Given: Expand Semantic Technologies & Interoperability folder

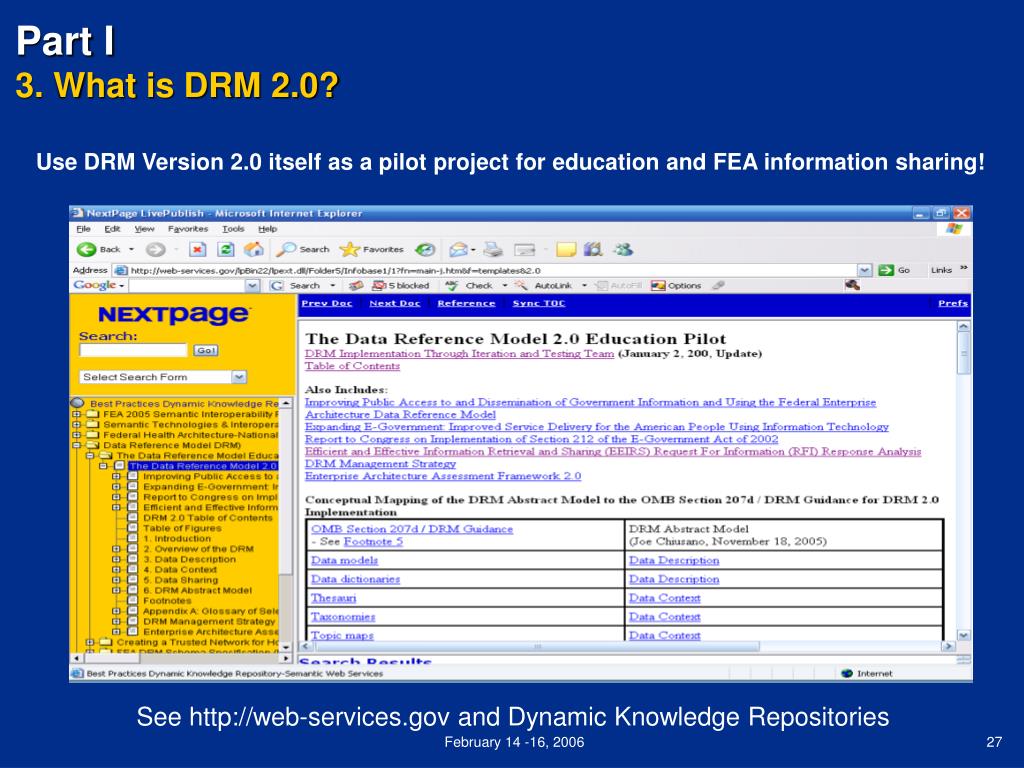Looking at the screenshot, I should click(76, 424).
